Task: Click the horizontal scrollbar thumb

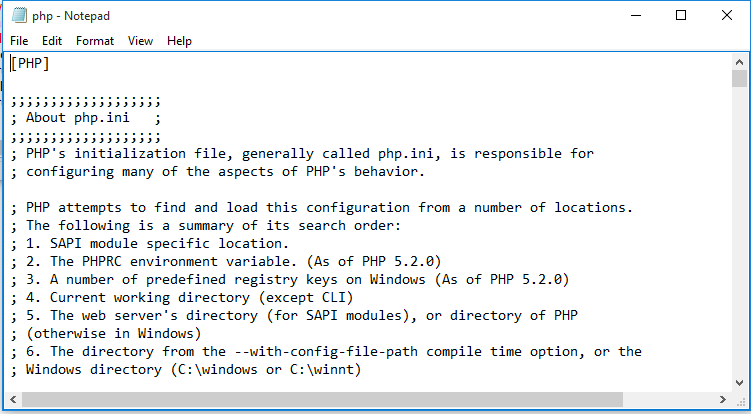Action: tap(322, 400)
